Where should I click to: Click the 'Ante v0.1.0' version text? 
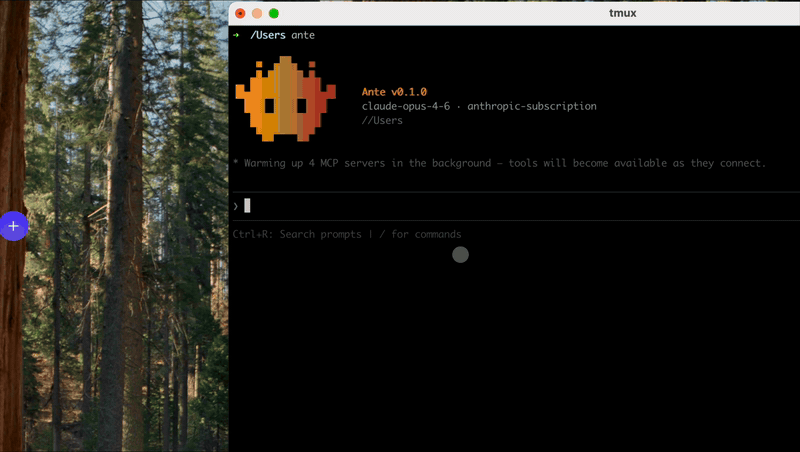click(x=394, y=92)
